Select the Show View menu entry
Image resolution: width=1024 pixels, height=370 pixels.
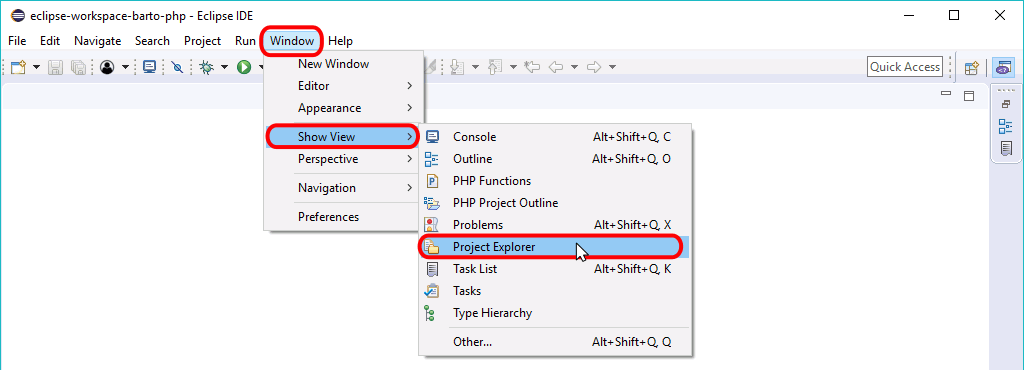(x=343, y=136)
